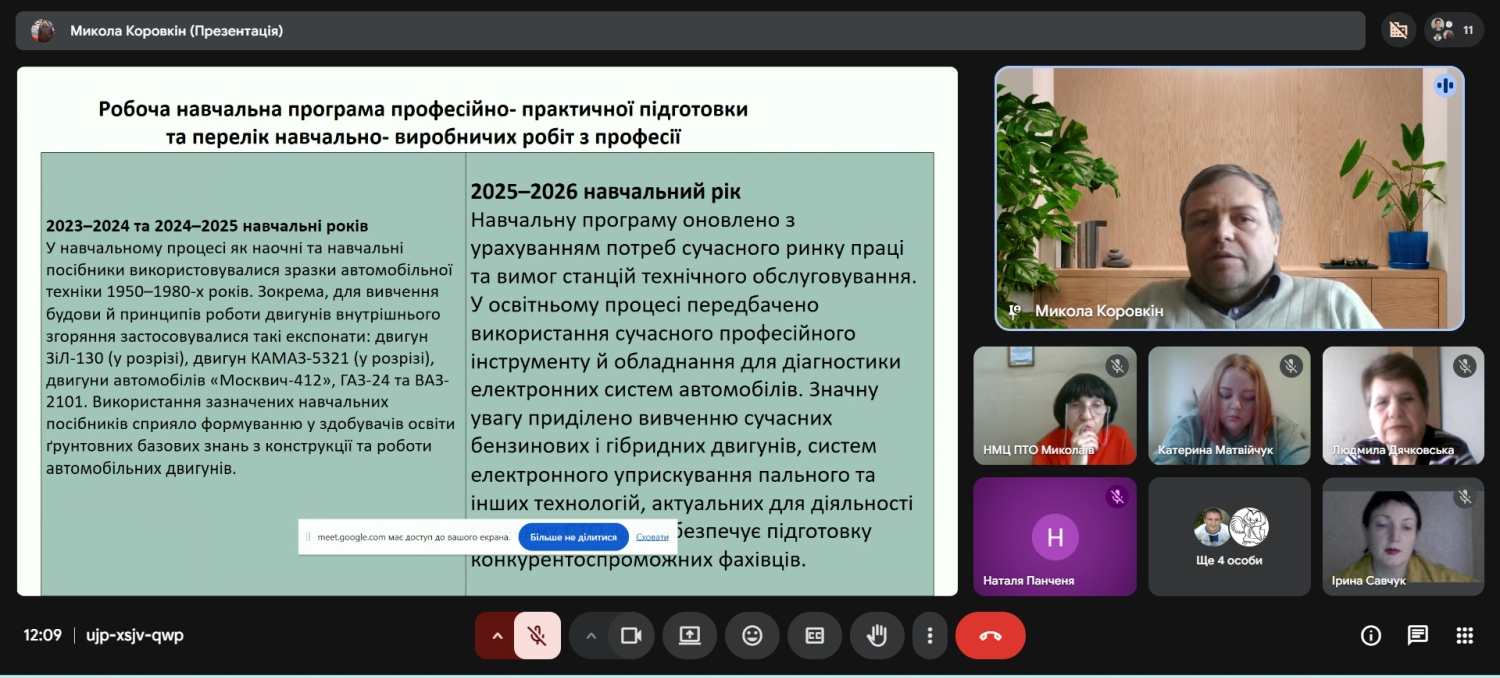This screenshot has height=678, width=1500.
Task: Open the chat panel icon
Action: (1417, 635)
